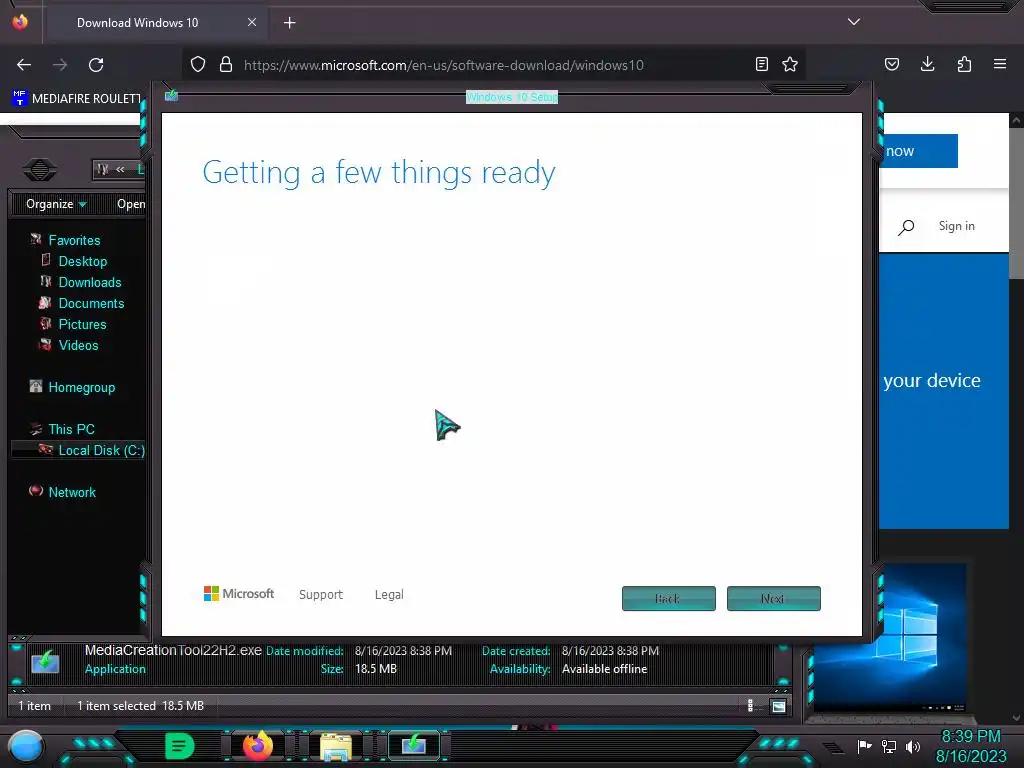Screen dimensions: 1024x768
Task: Open the green notes app on taskbar
Action: click(180, 745)
